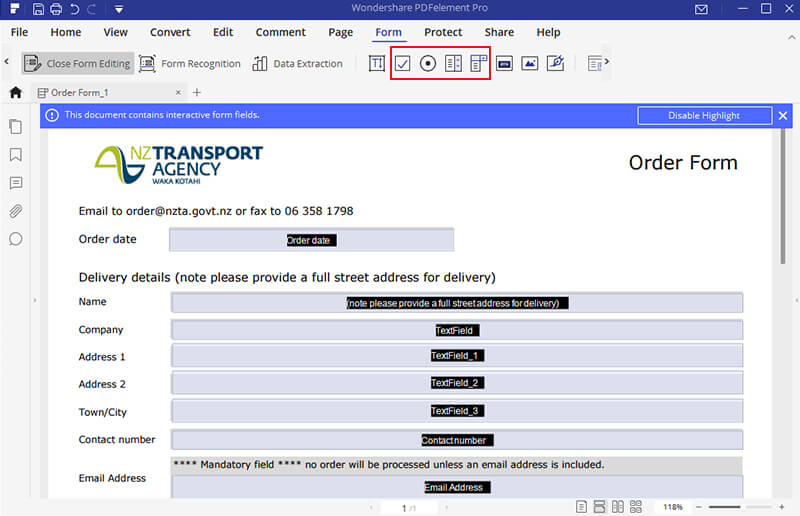Switch to two-page continuous view
The width and height of the screenshot is (800, 516).
pos(636,507)
